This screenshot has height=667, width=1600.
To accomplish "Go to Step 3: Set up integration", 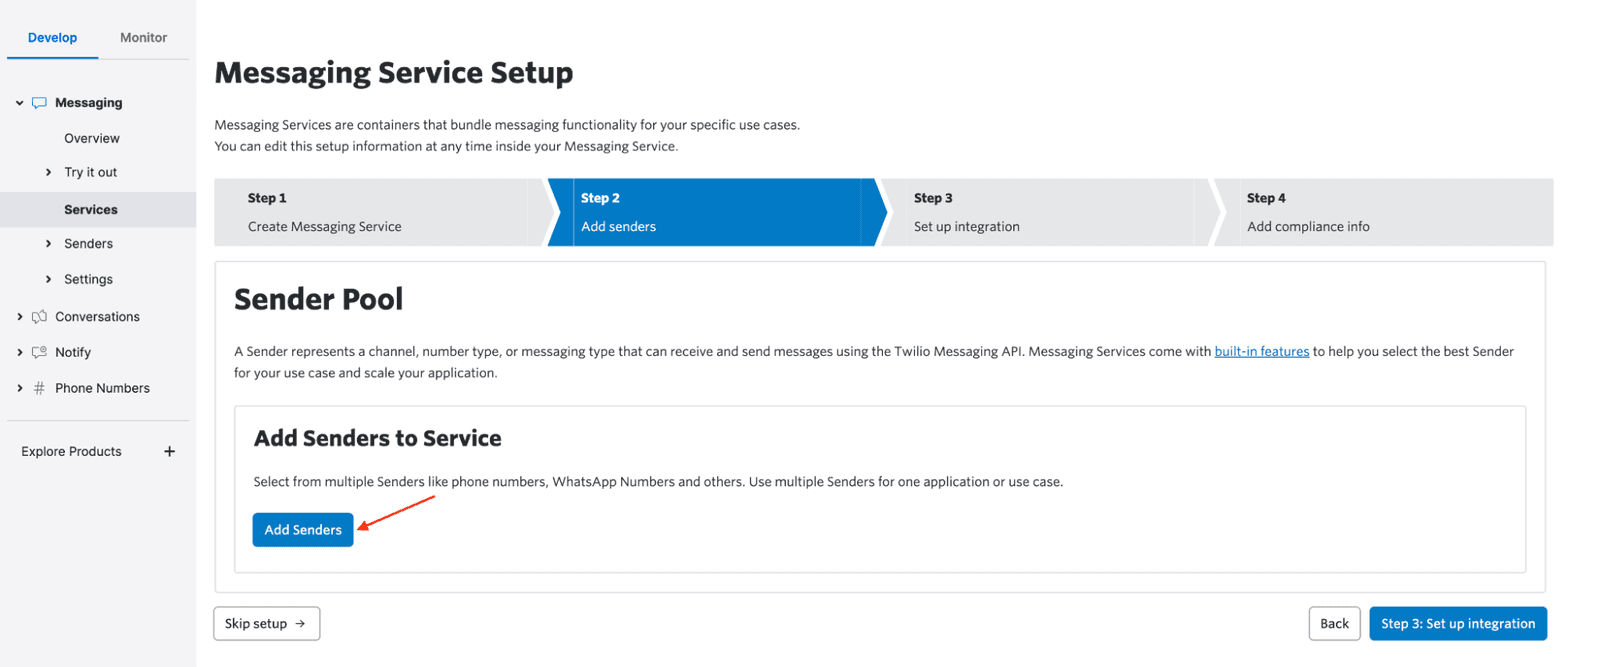I will pos(1457,624).
